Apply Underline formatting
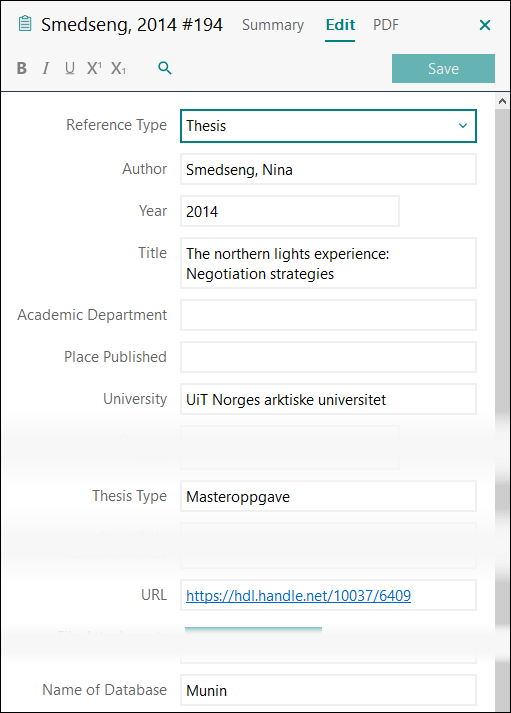511x713 pixels. point(70,68)
